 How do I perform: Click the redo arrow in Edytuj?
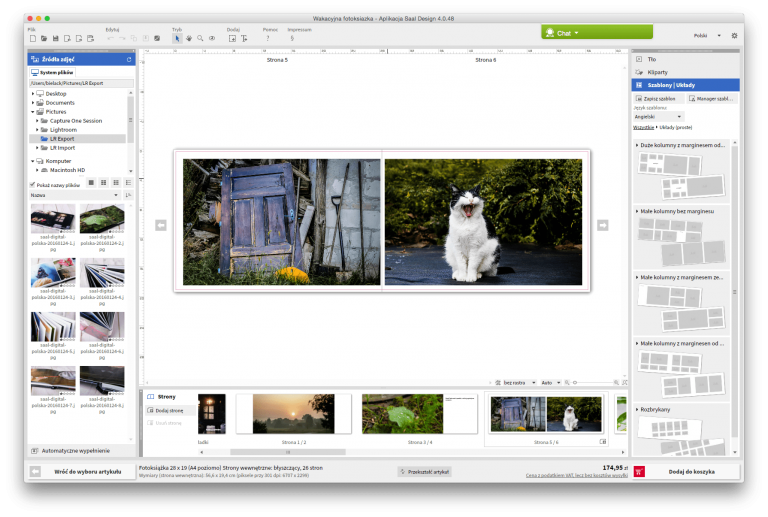point(122,38)
